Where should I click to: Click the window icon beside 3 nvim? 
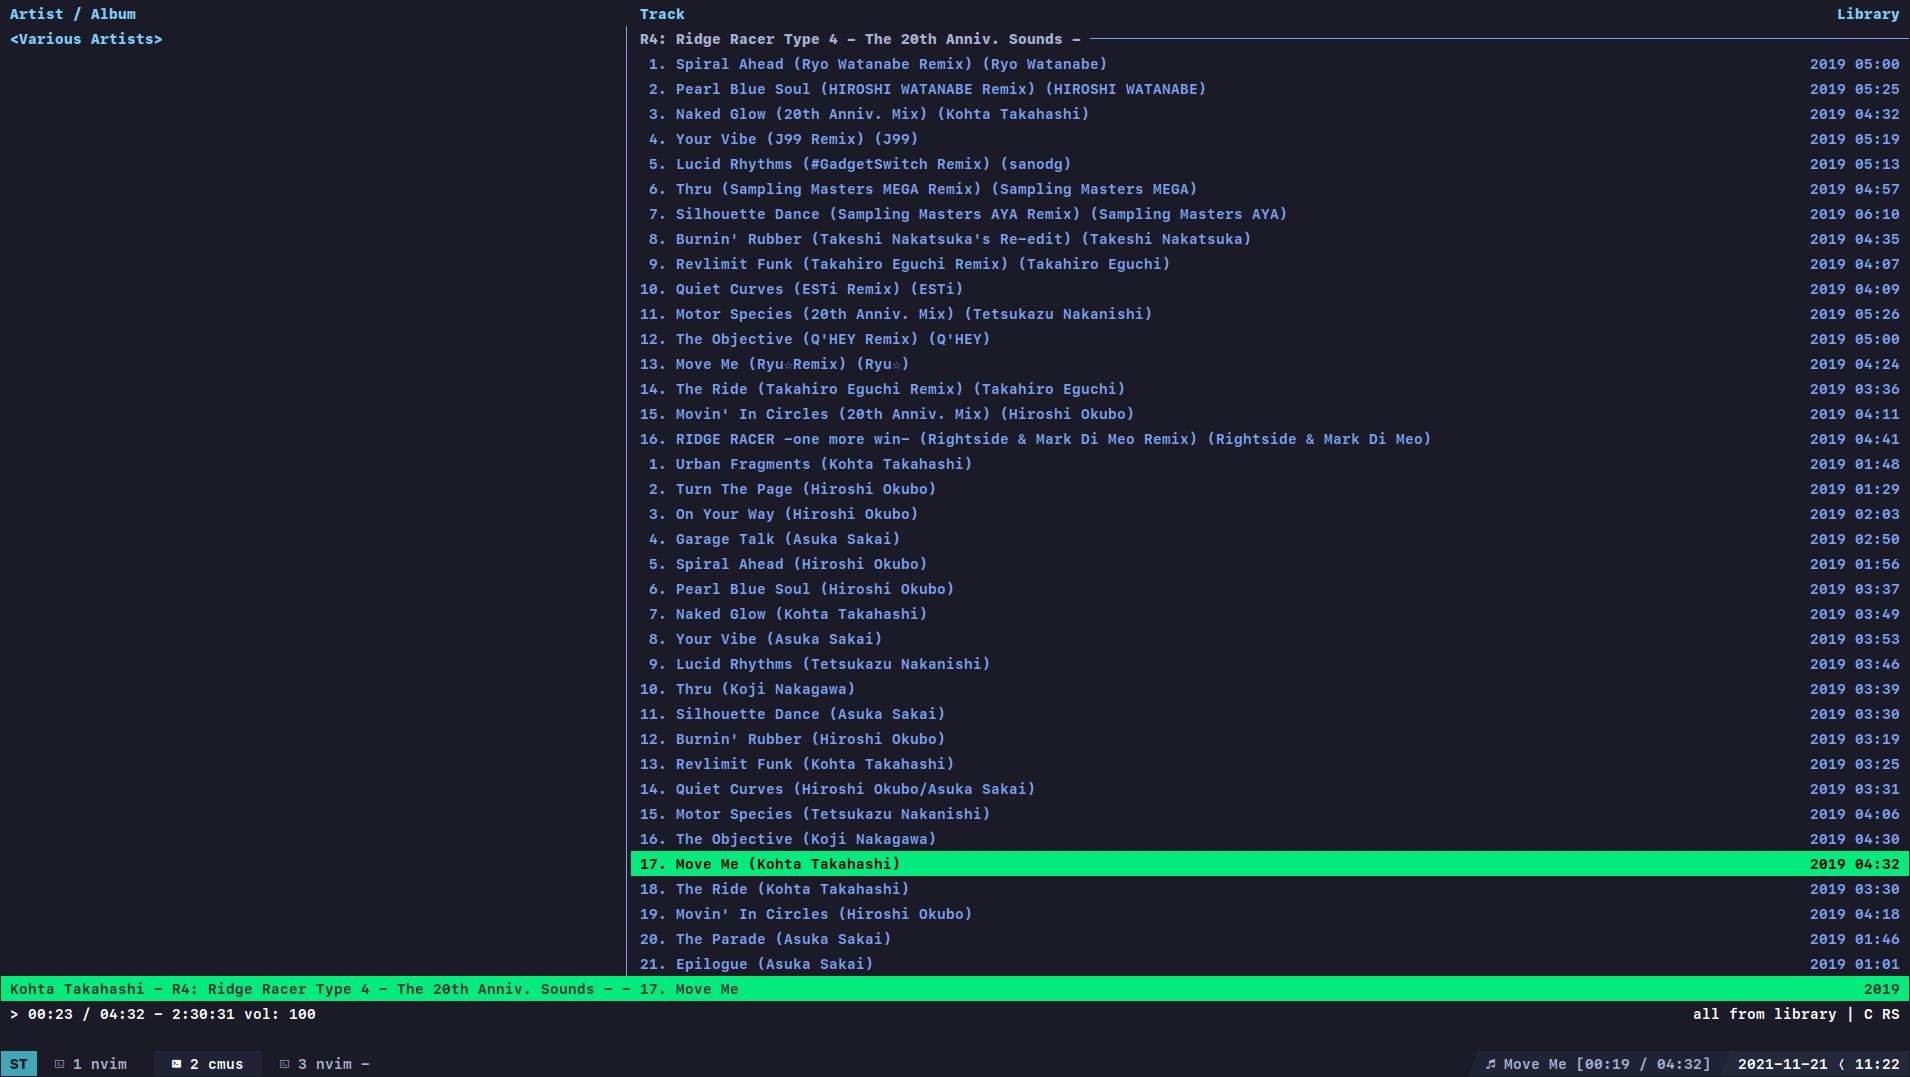coord(284,1064)
